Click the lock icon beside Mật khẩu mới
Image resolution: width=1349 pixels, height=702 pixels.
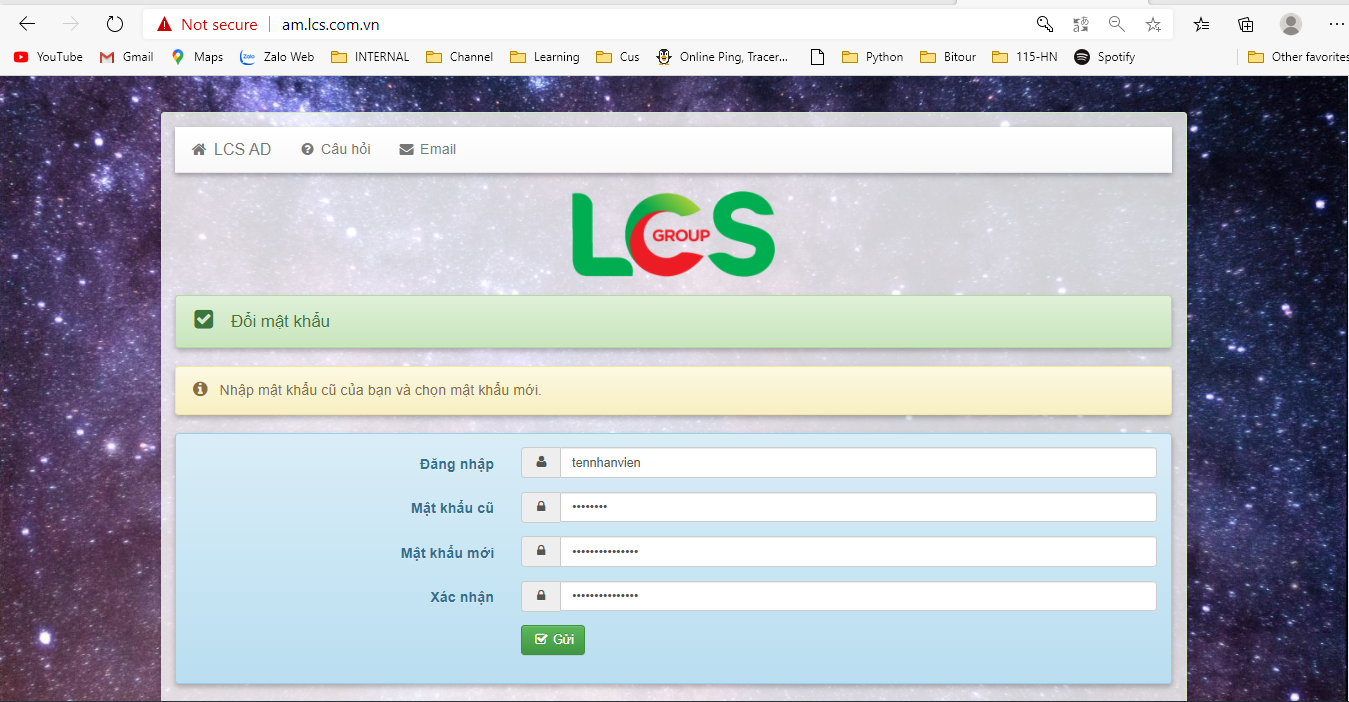point(541,551)
